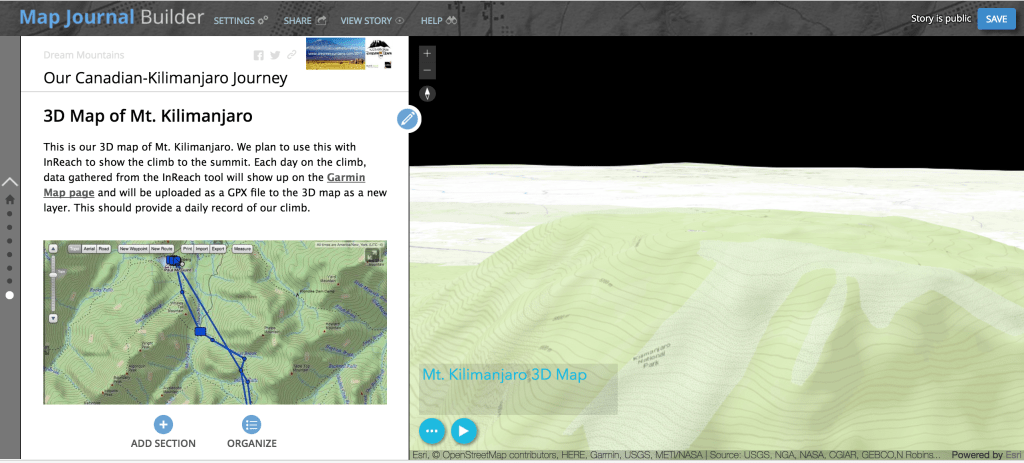Click the link icon in header

[291, 55]
